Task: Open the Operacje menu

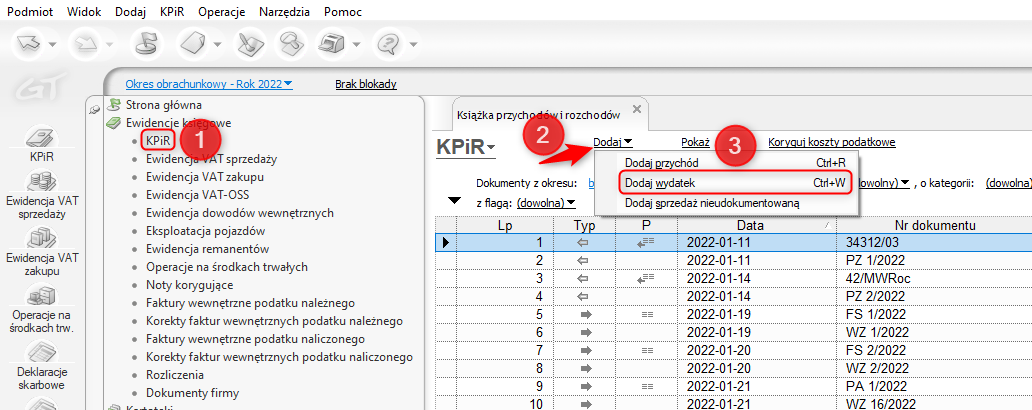Action: click(x=222, y=12)
